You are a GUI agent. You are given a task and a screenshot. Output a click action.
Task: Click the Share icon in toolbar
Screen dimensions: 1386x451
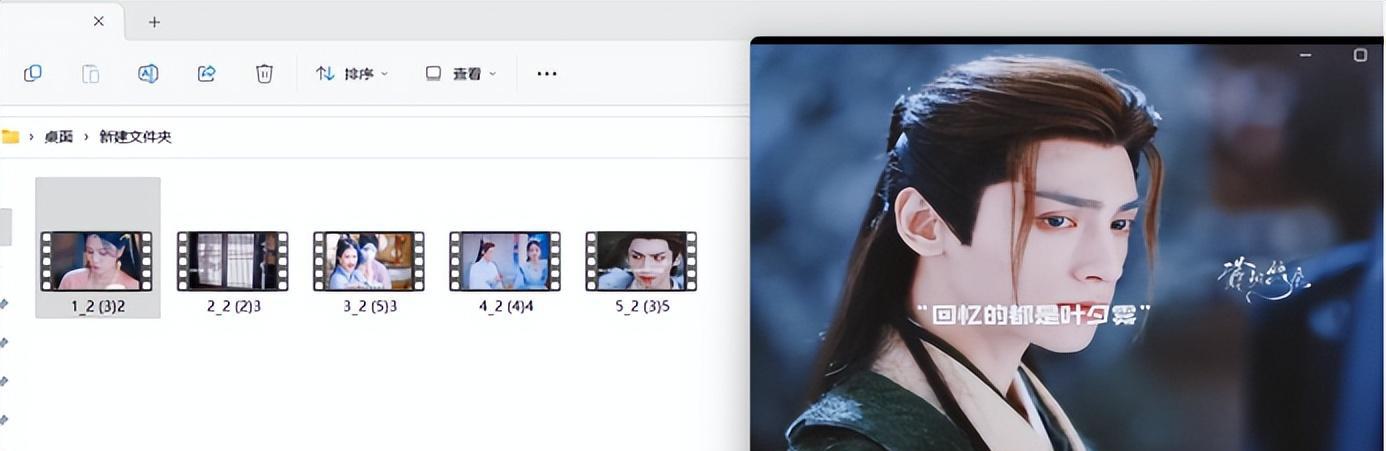(206, 73)
